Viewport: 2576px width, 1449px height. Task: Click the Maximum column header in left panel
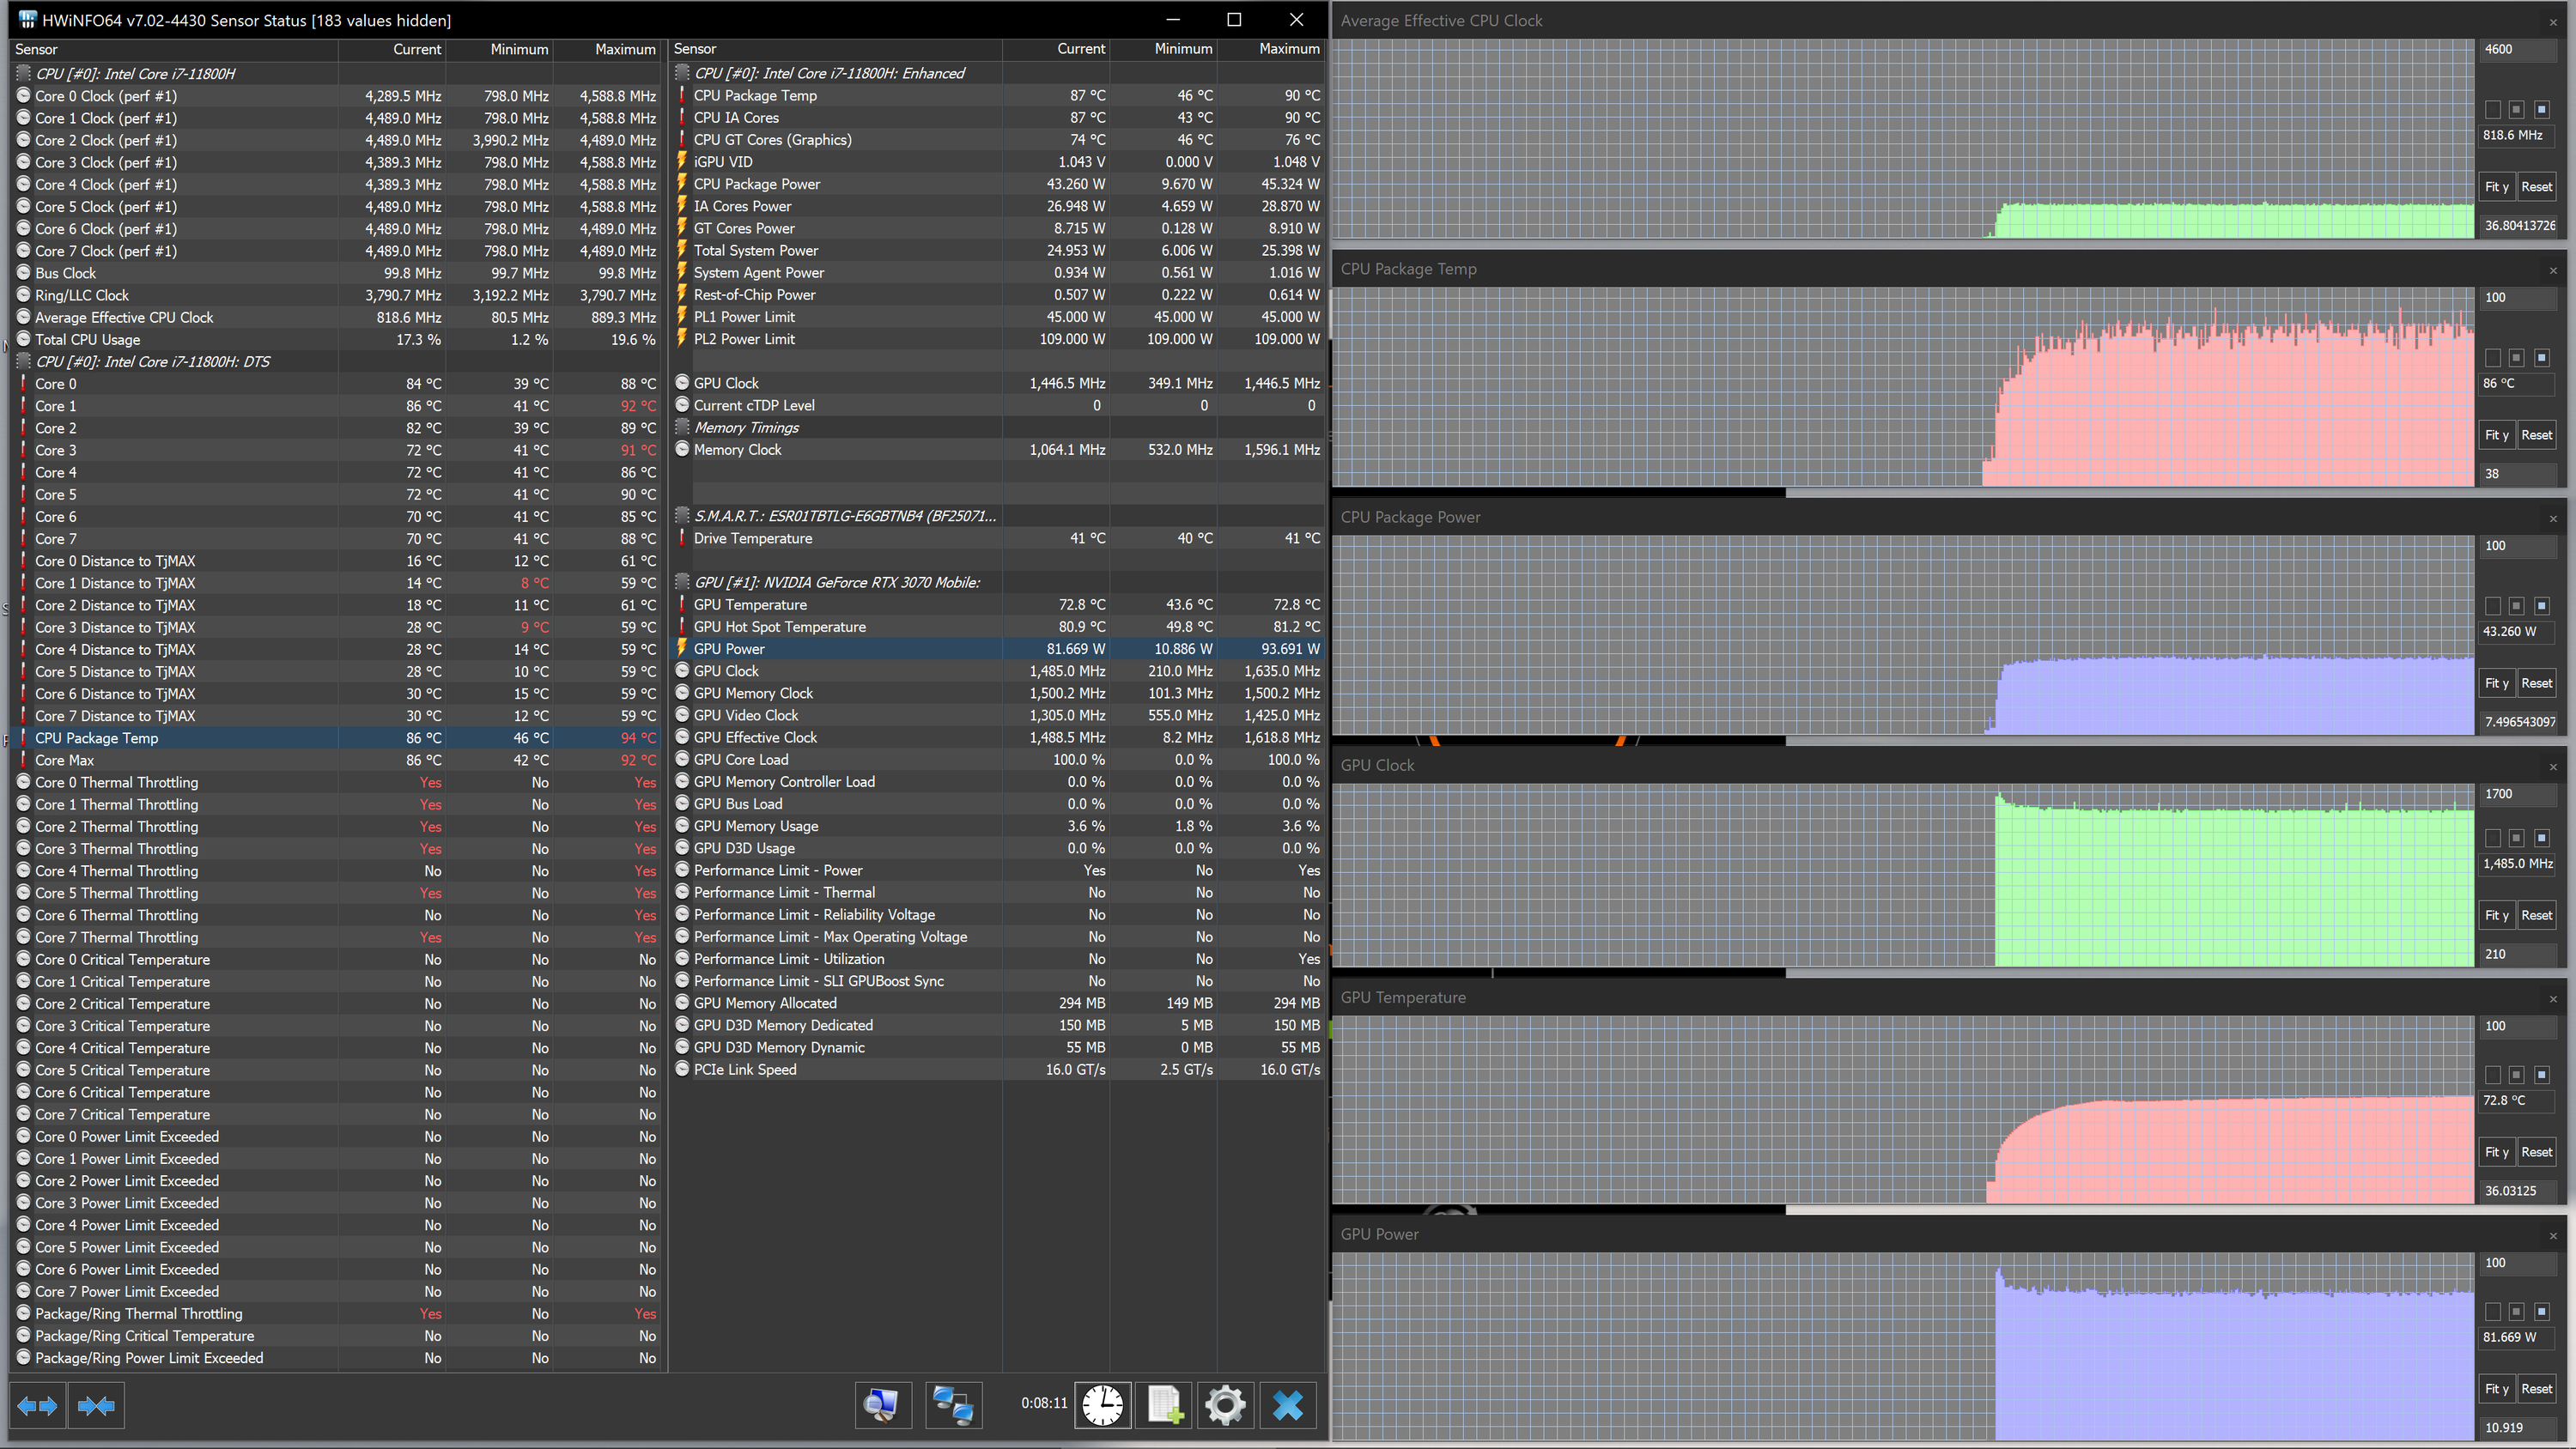pyautogui.click(x=625, y=49)
